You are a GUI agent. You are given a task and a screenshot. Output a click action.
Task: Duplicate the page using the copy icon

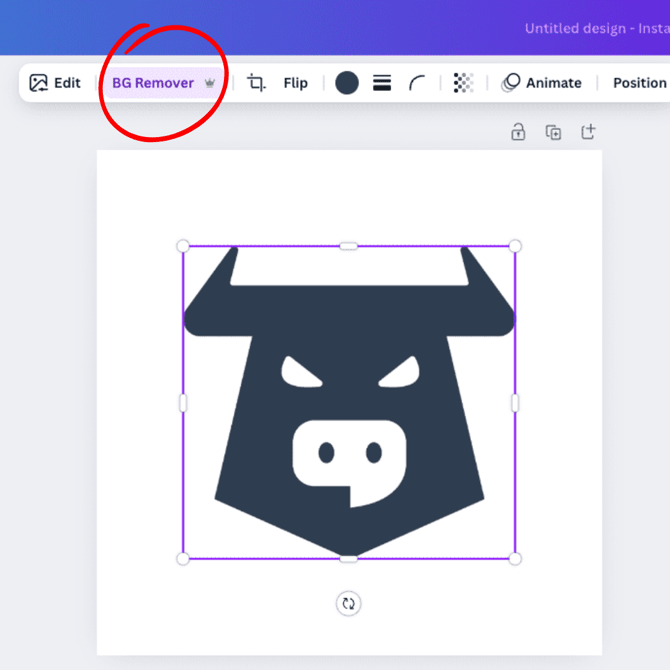coord(553,132)
